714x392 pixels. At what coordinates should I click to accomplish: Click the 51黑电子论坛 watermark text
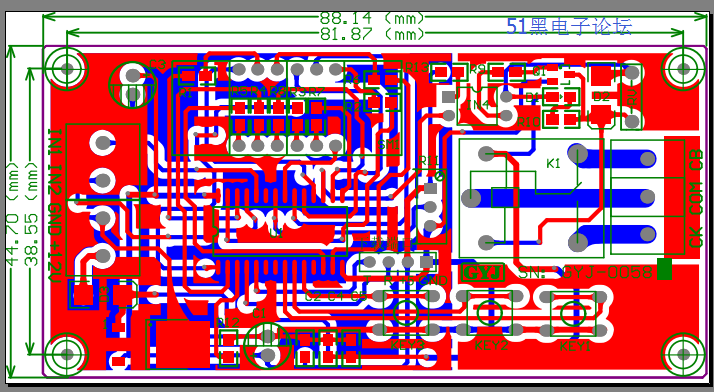click(570, 26)
